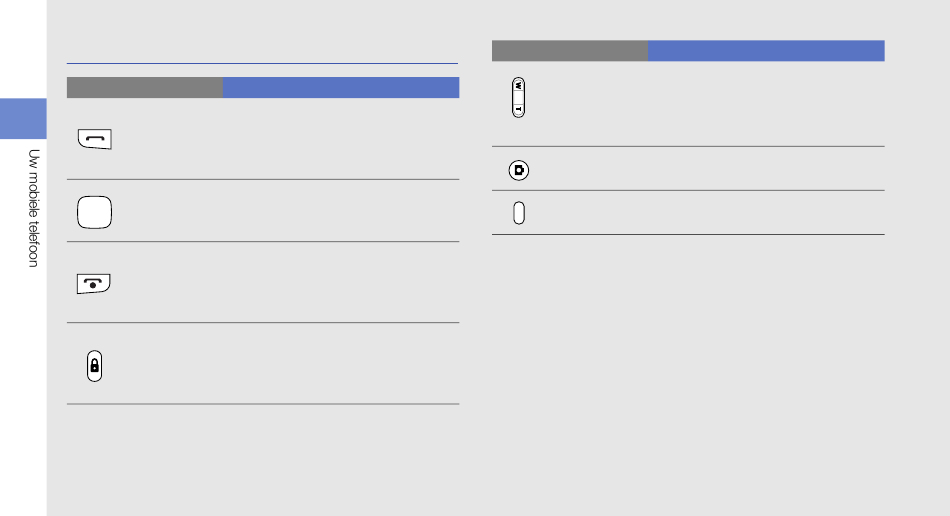Image resolution: width=950 pixels, height=516 pixels.
Task: Click the empty description cell beside camera key
Action: click(766, 168)
